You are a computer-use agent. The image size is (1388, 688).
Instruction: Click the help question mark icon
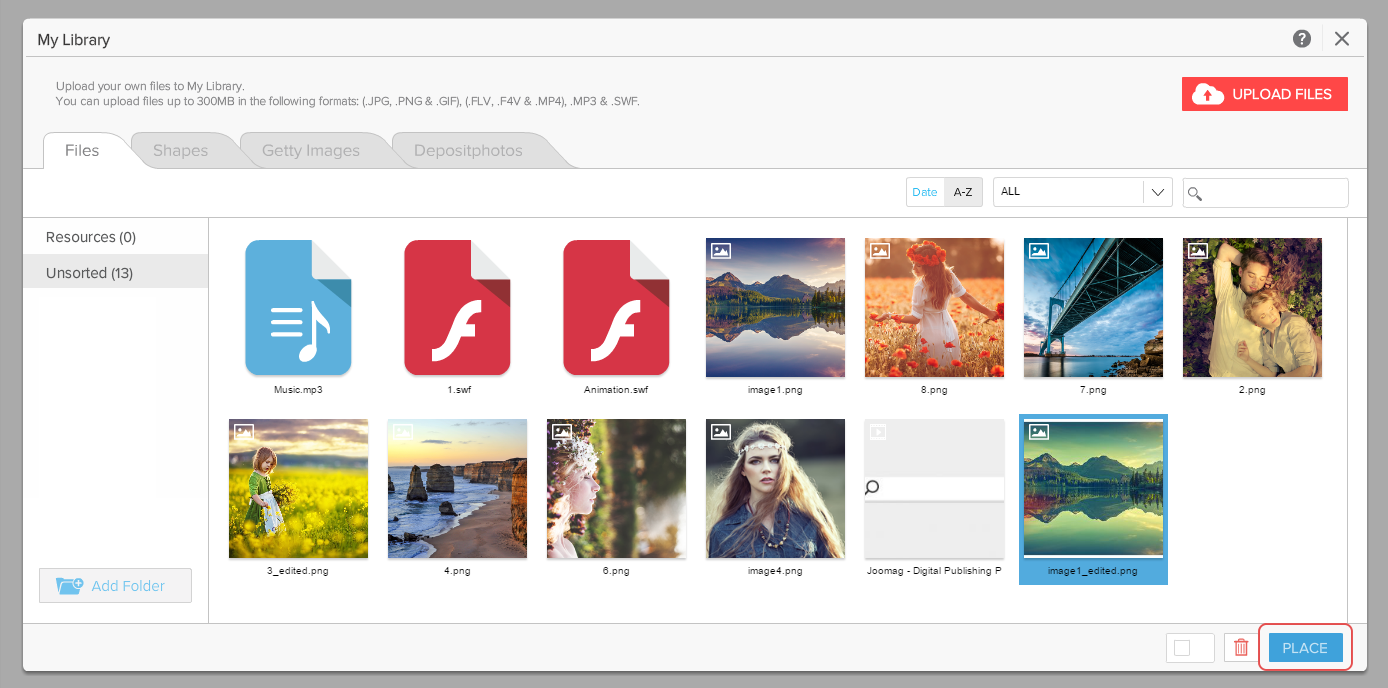[1301, 39]
